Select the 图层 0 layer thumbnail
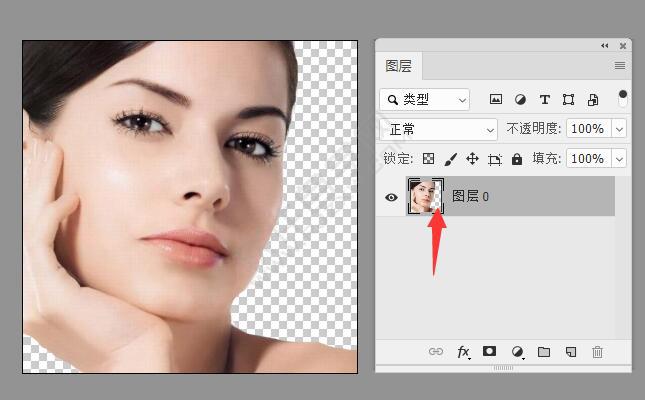The height and width of the screenshot is (400, 645). point(425,196)
